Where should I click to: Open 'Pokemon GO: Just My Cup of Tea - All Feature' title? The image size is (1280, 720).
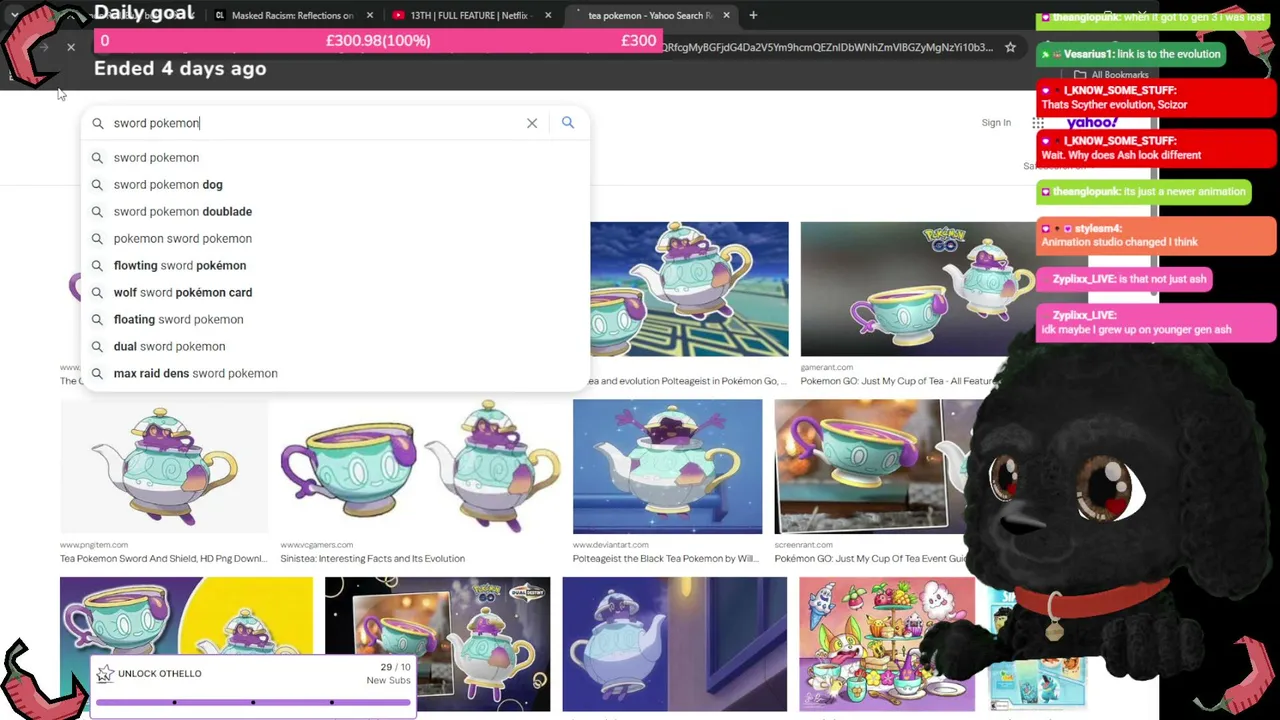pyautogui.click(x=900, y=381)
